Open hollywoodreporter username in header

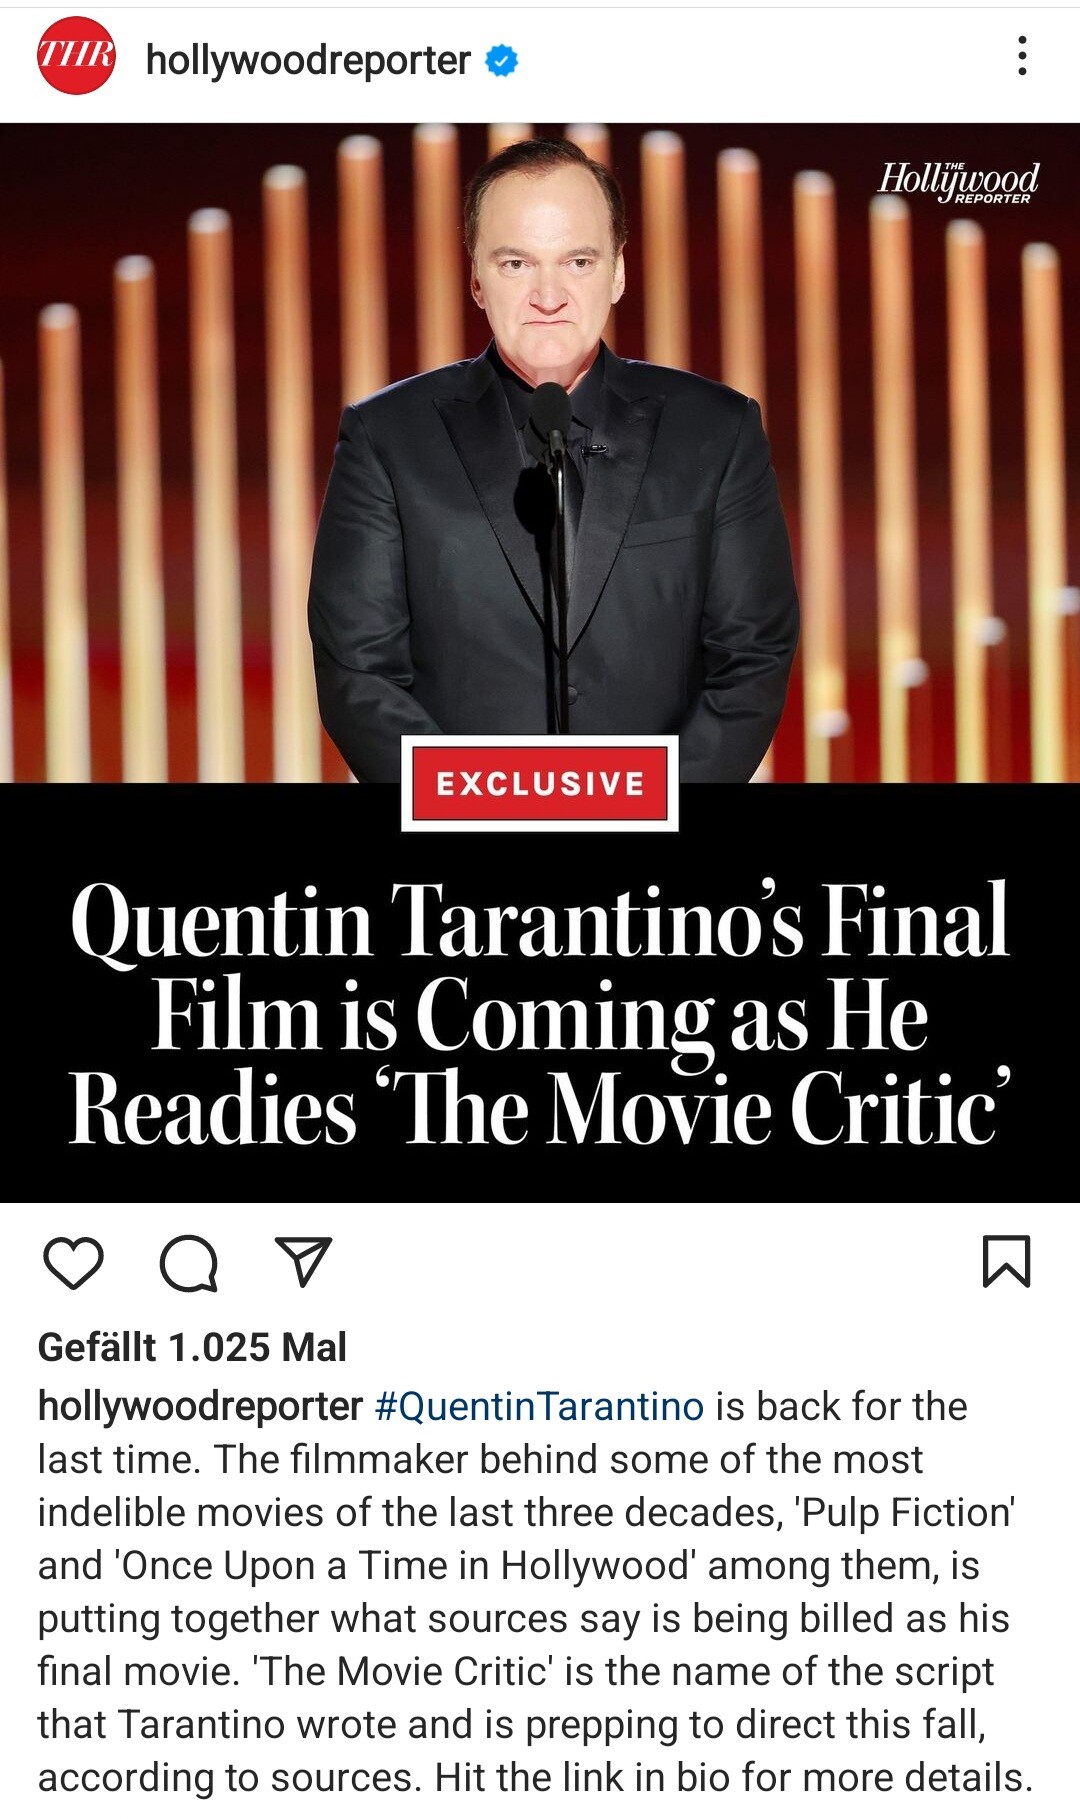[x=308, y=61]
